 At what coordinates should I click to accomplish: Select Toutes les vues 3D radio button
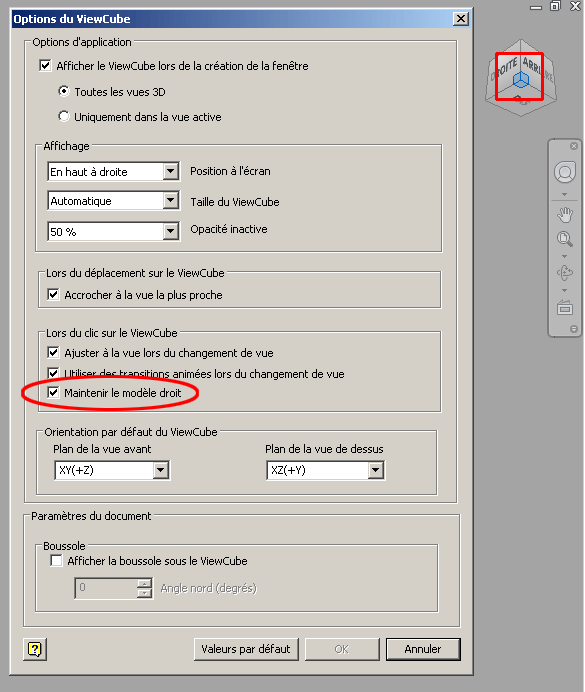point(64,91)
